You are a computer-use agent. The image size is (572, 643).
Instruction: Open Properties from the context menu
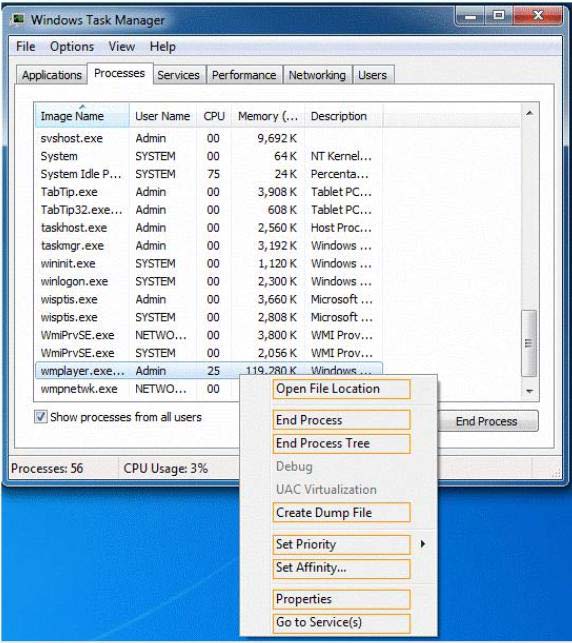(x=341, y=599)
